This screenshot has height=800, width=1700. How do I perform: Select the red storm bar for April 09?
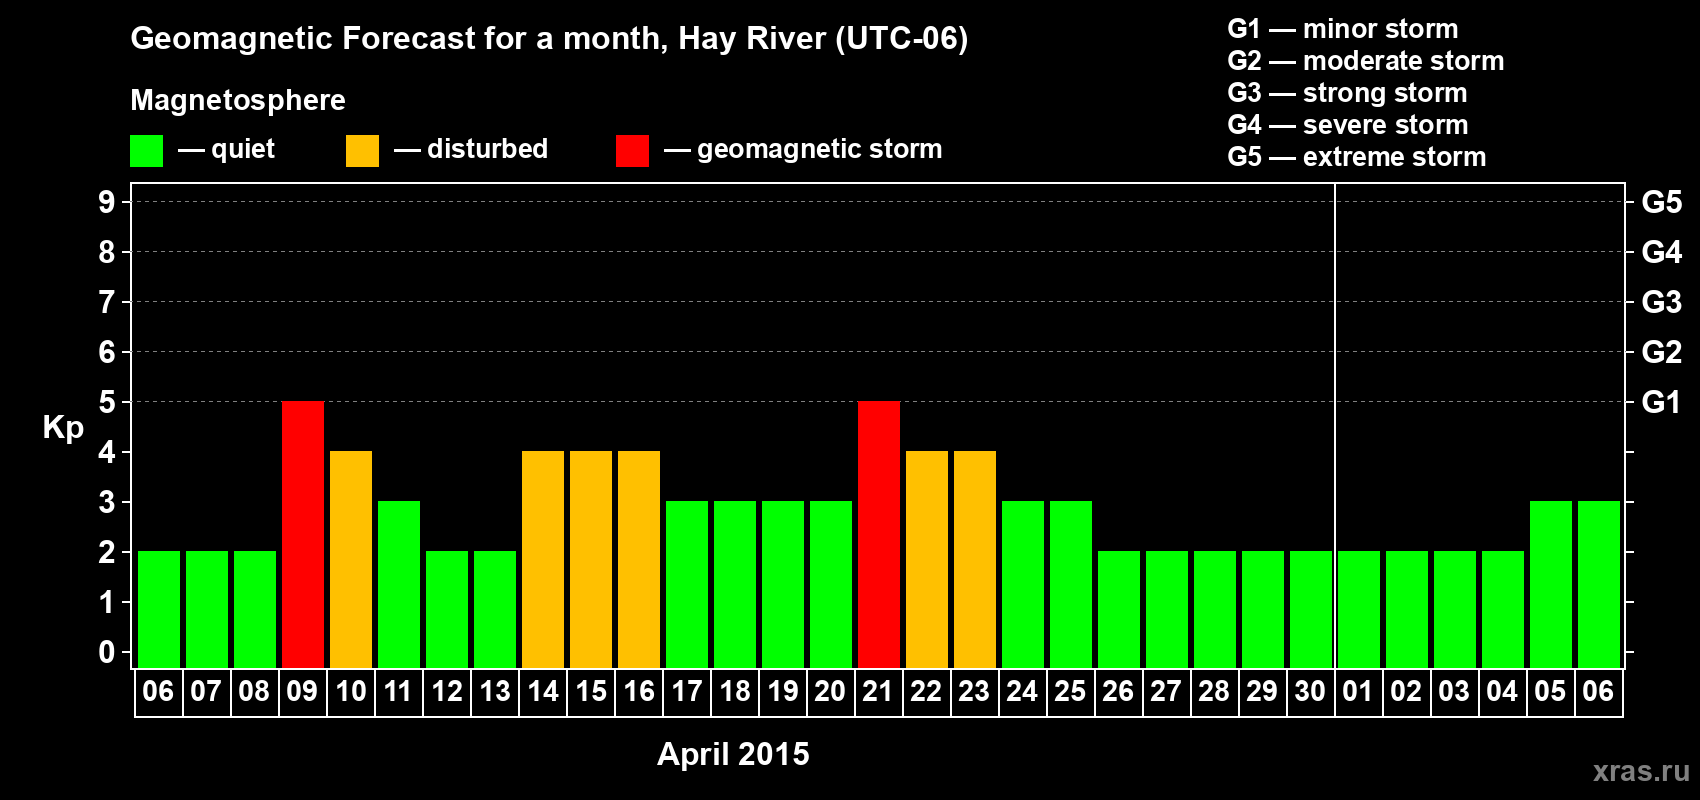click(303, 534)
